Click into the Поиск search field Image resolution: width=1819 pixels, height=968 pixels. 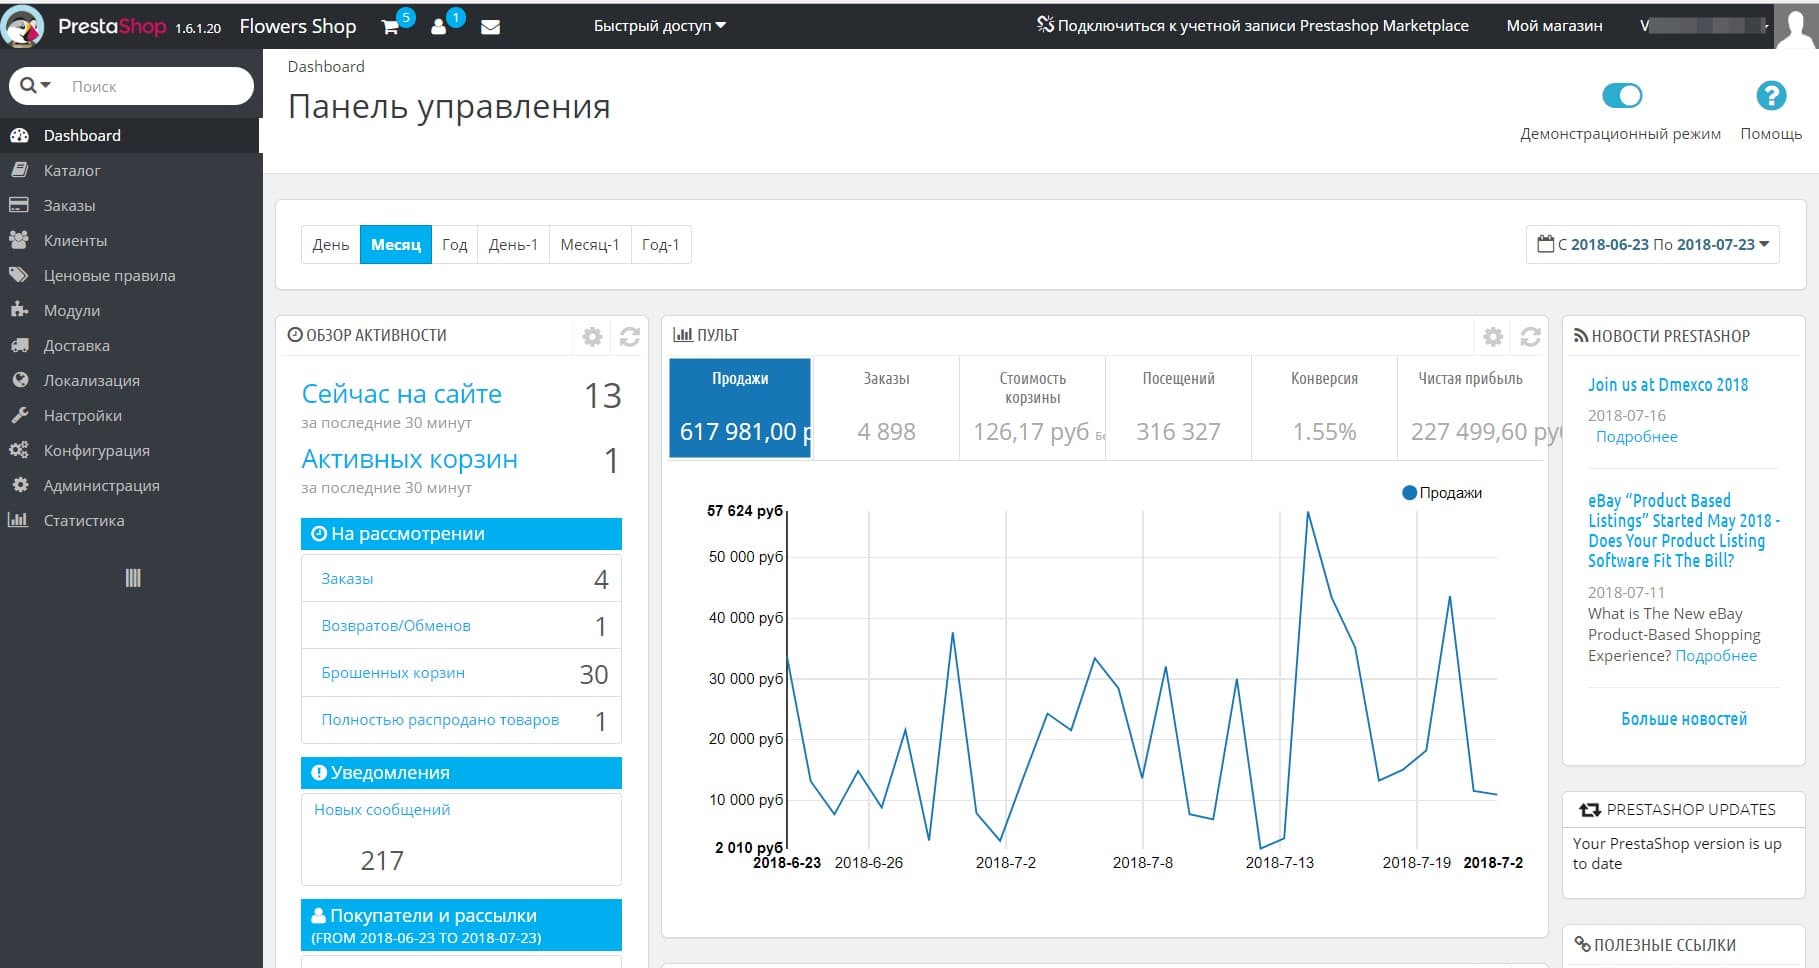pyautogui.click(x=155, y=86)
